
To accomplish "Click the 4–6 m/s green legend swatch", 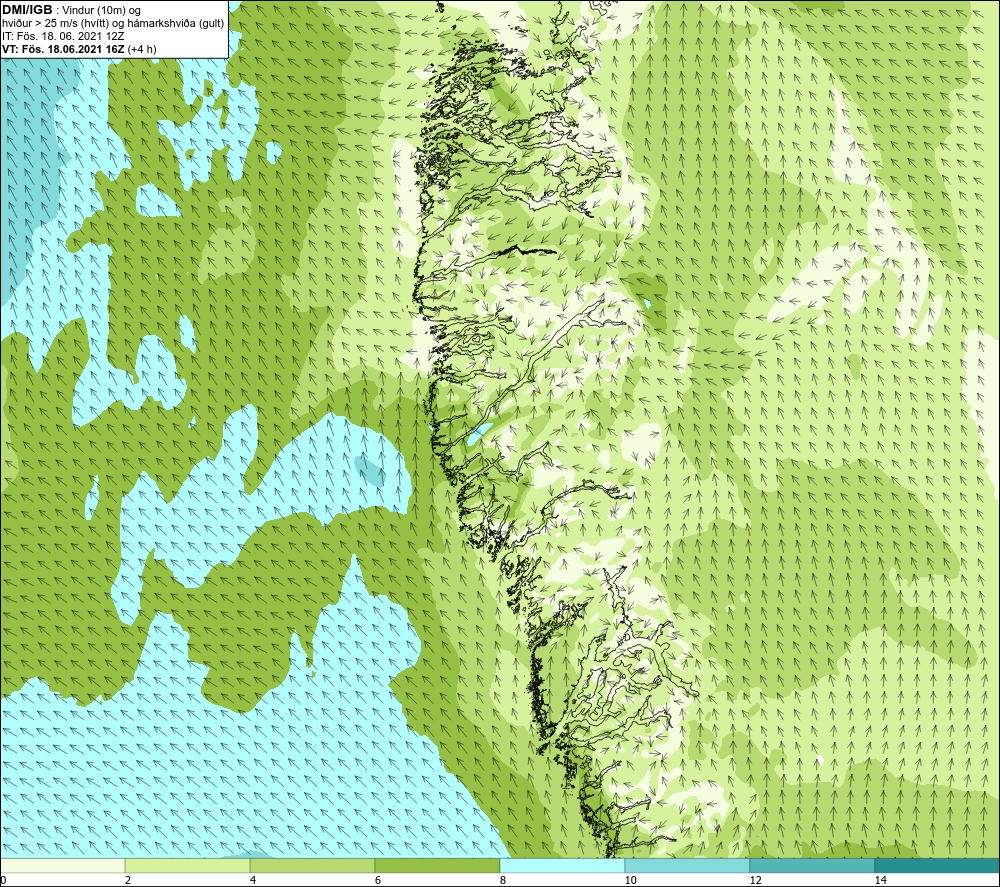I will point(312,865).
